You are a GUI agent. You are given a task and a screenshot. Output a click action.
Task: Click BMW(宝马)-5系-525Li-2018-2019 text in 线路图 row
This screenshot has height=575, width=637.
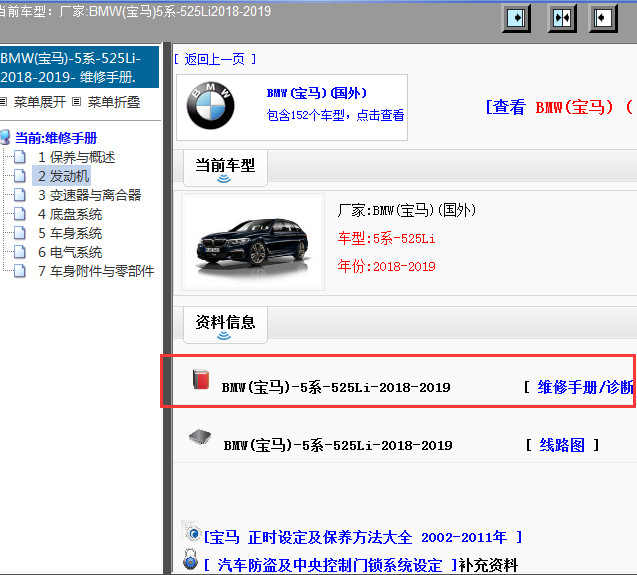pyautogui.click(x=338, y=445)
